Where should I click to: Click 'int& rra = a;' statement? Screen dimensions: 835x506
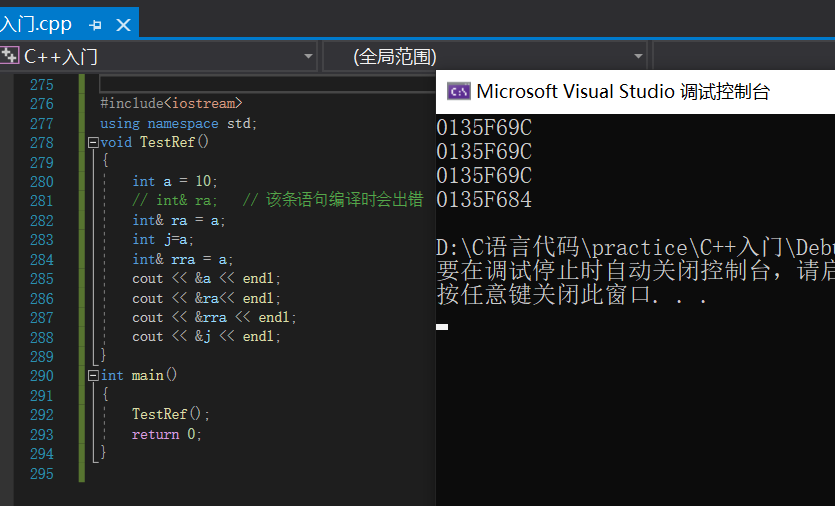(183, 259)
